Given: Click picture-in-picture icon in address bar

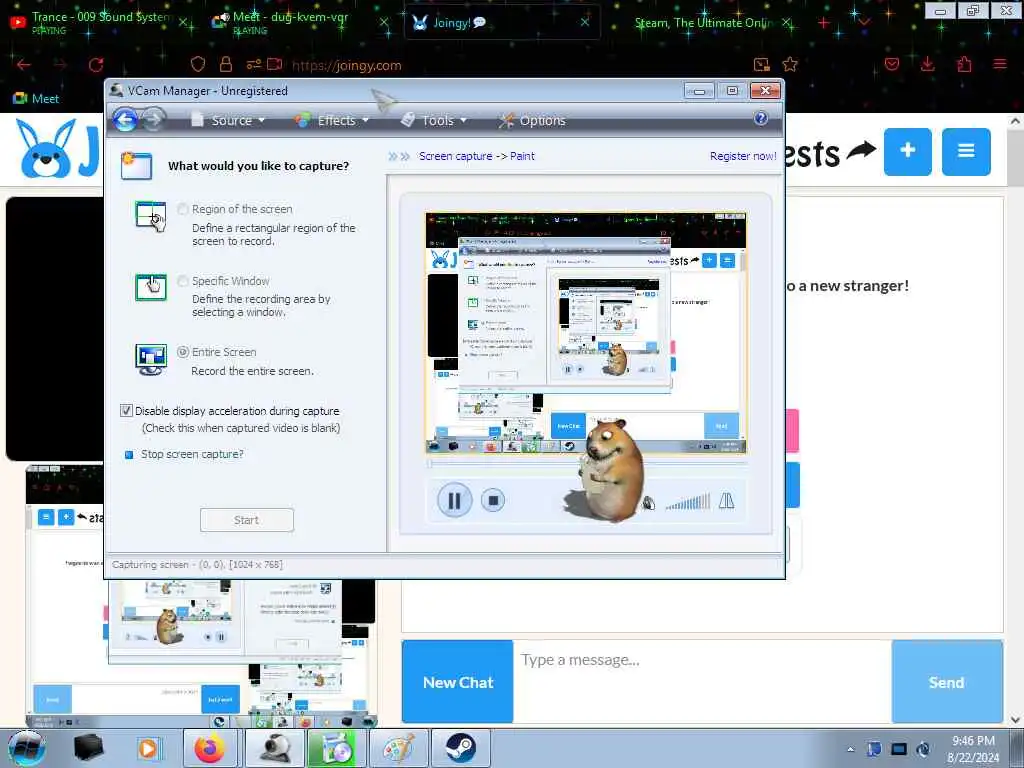Looking at the screenshot, I should click(x=761, y=64).
